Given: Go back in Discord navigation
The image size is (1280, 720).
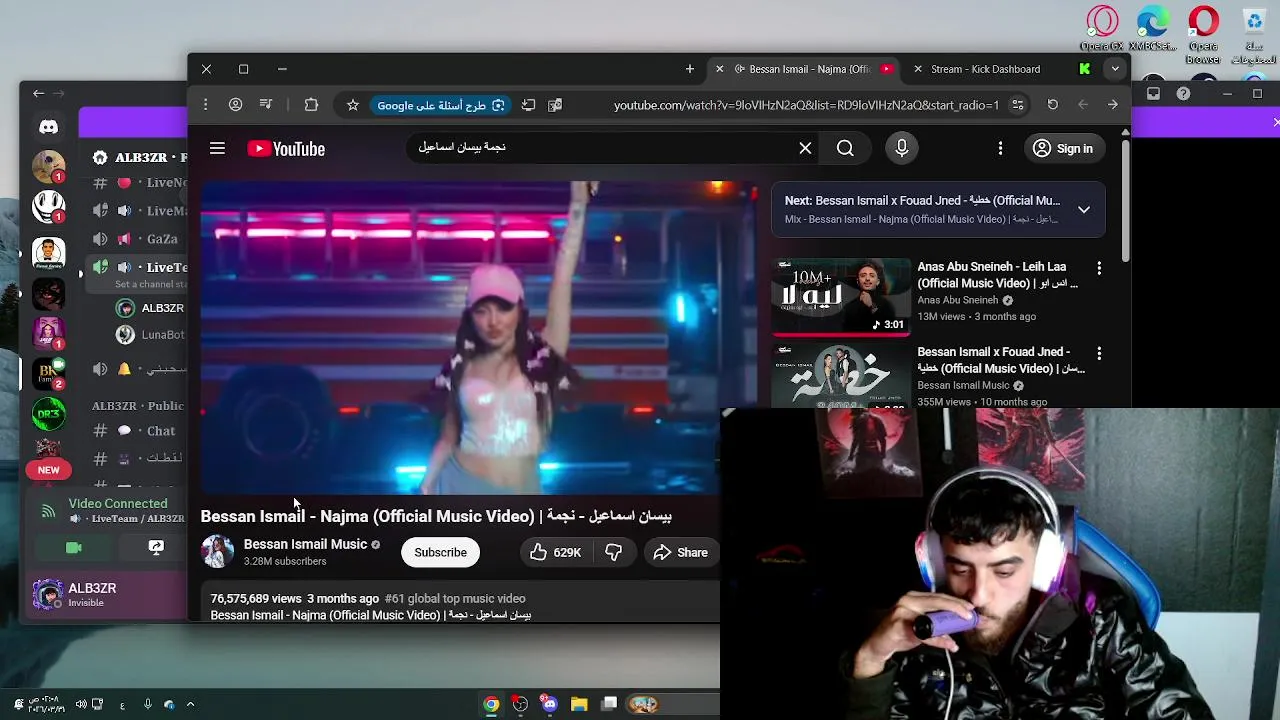Looking at the screenshot, I should tap(38, 93).
